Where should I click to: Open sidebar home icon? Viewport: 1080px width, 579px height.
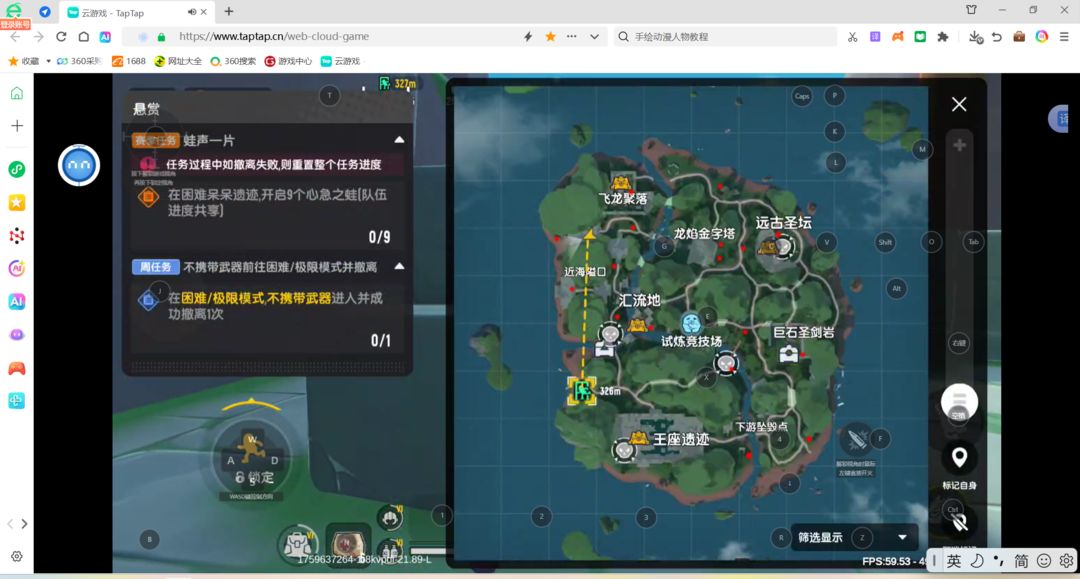[x=17, y=93]
